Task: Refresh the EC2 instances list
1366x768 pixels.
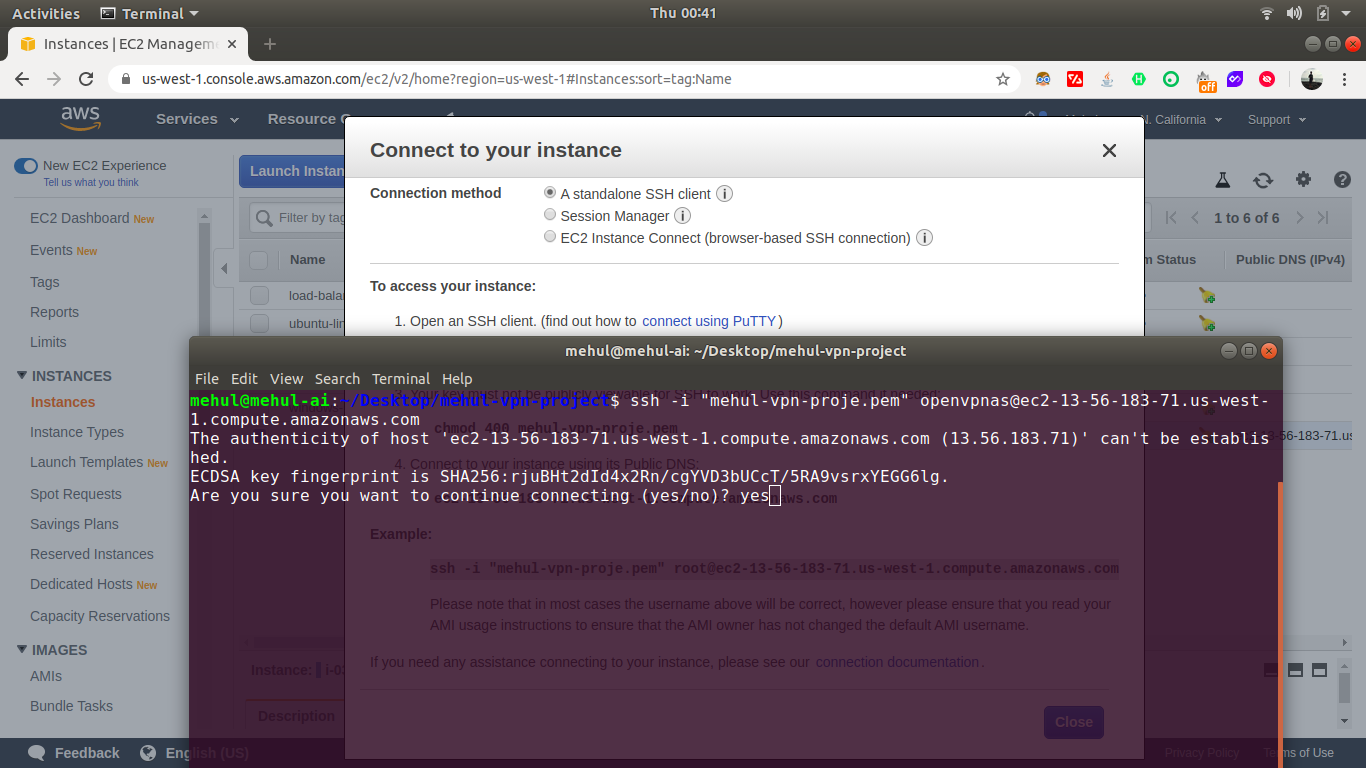Action: click(1263, 180)
